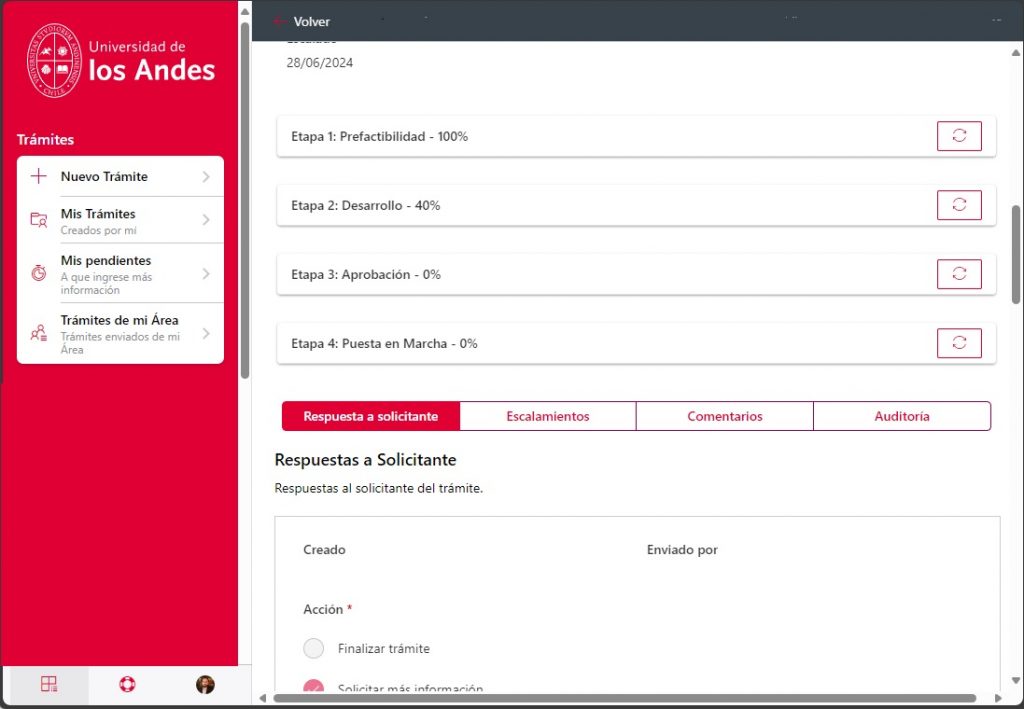Expand Mis pendientes chevron

pyautogui.click(x=206, y=274)
